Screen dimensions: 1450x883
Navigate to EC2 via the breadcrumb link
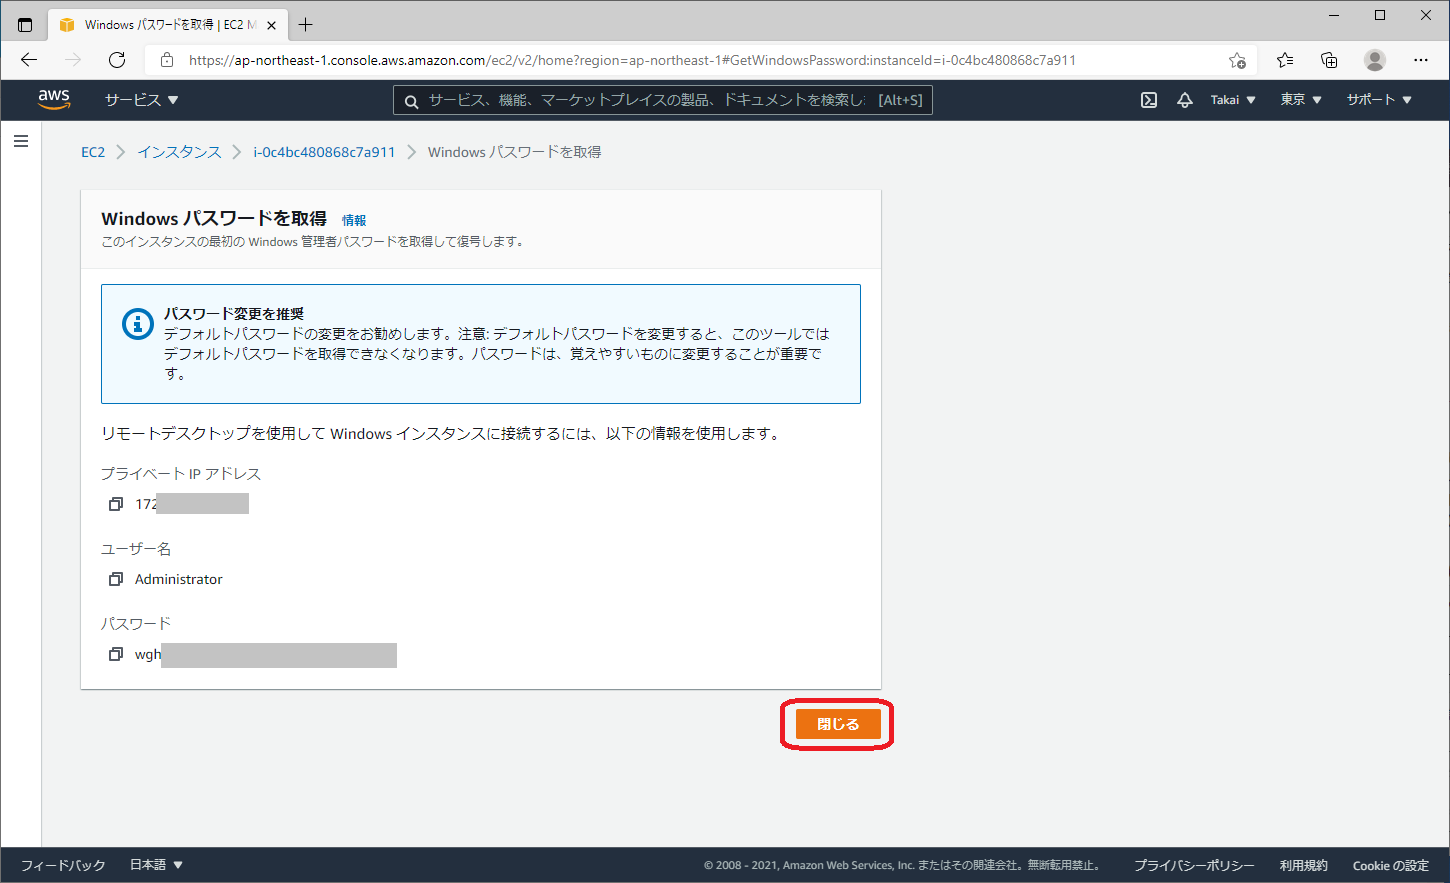pyautogui.click(x=92, y=151)
